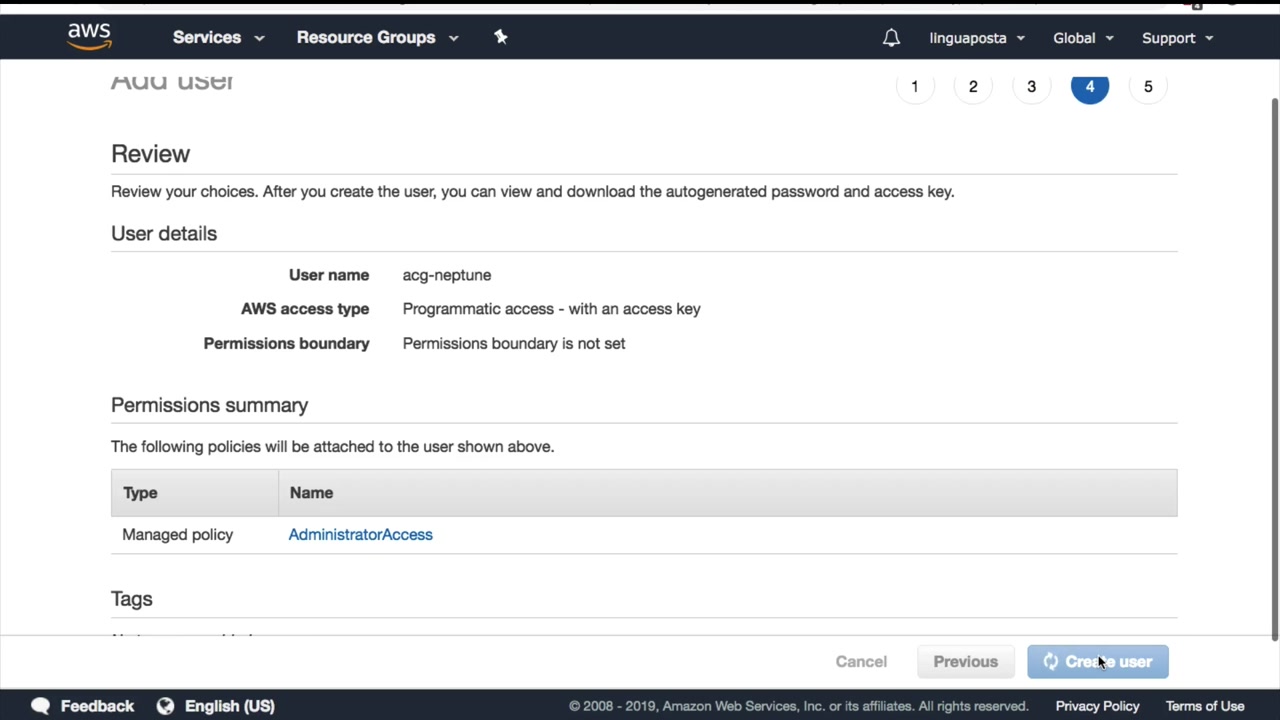Cancel the add user wizard
The width and height of the screenshot is (1280, 720).
tap(861, 662)
